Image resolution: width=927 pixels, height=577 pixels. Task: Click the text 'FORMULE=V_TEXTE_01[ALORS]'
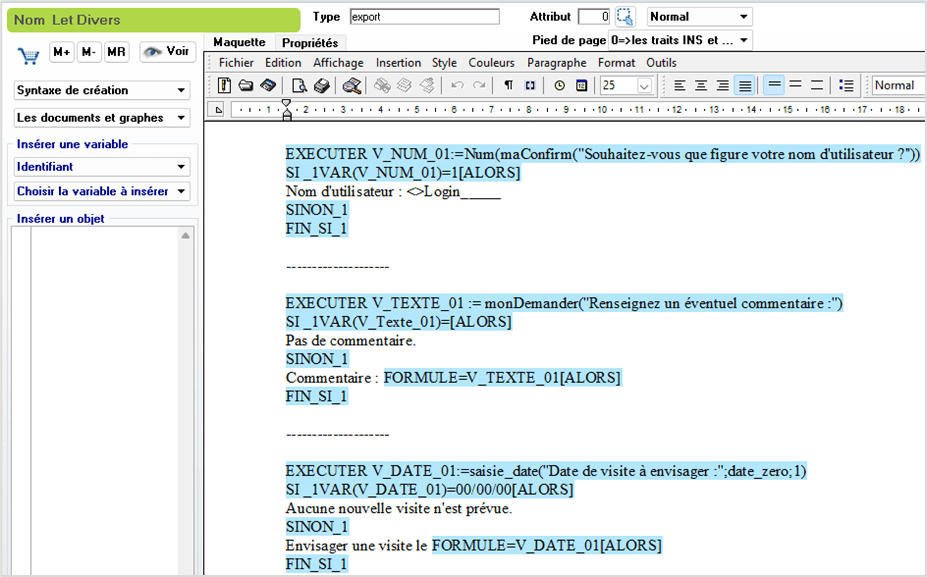point(503,378)
